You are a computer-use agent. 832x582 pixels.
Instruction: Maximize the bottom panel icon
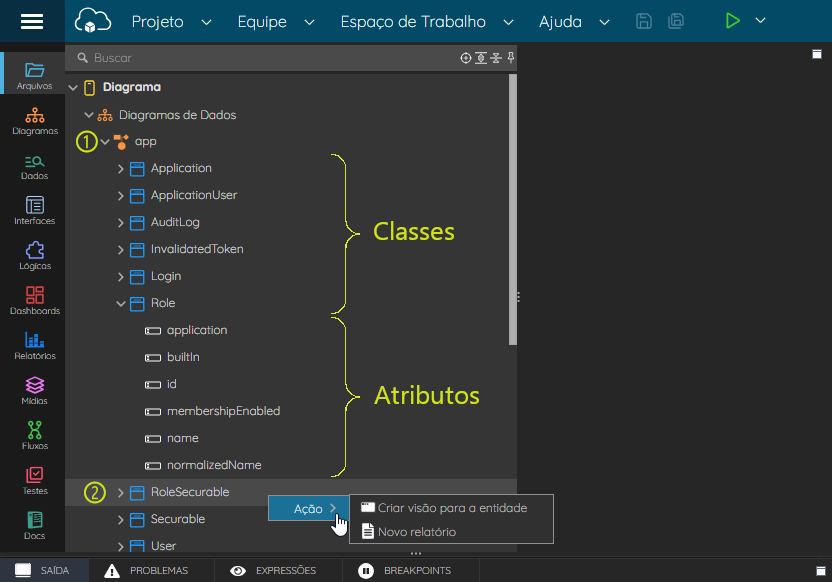[820, 571]
